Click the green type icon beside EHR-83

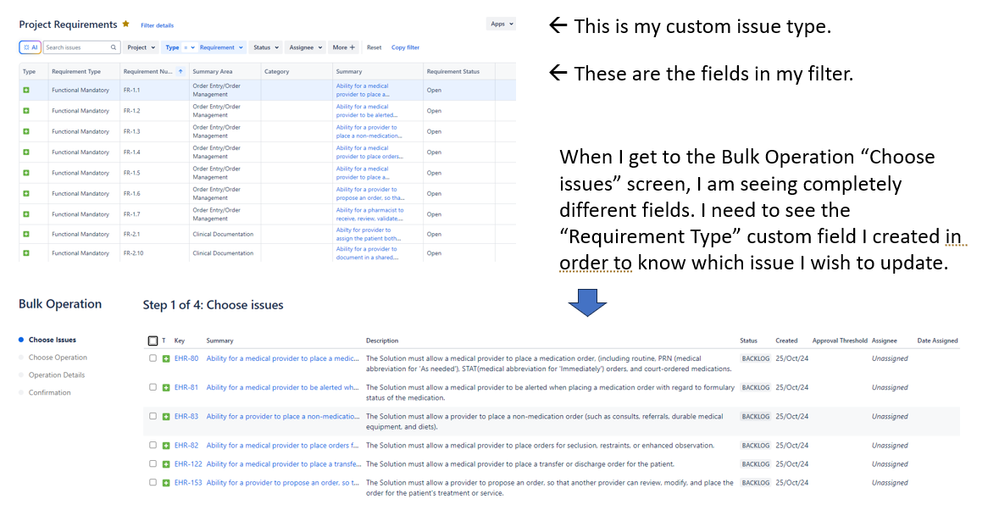point(166,416)
